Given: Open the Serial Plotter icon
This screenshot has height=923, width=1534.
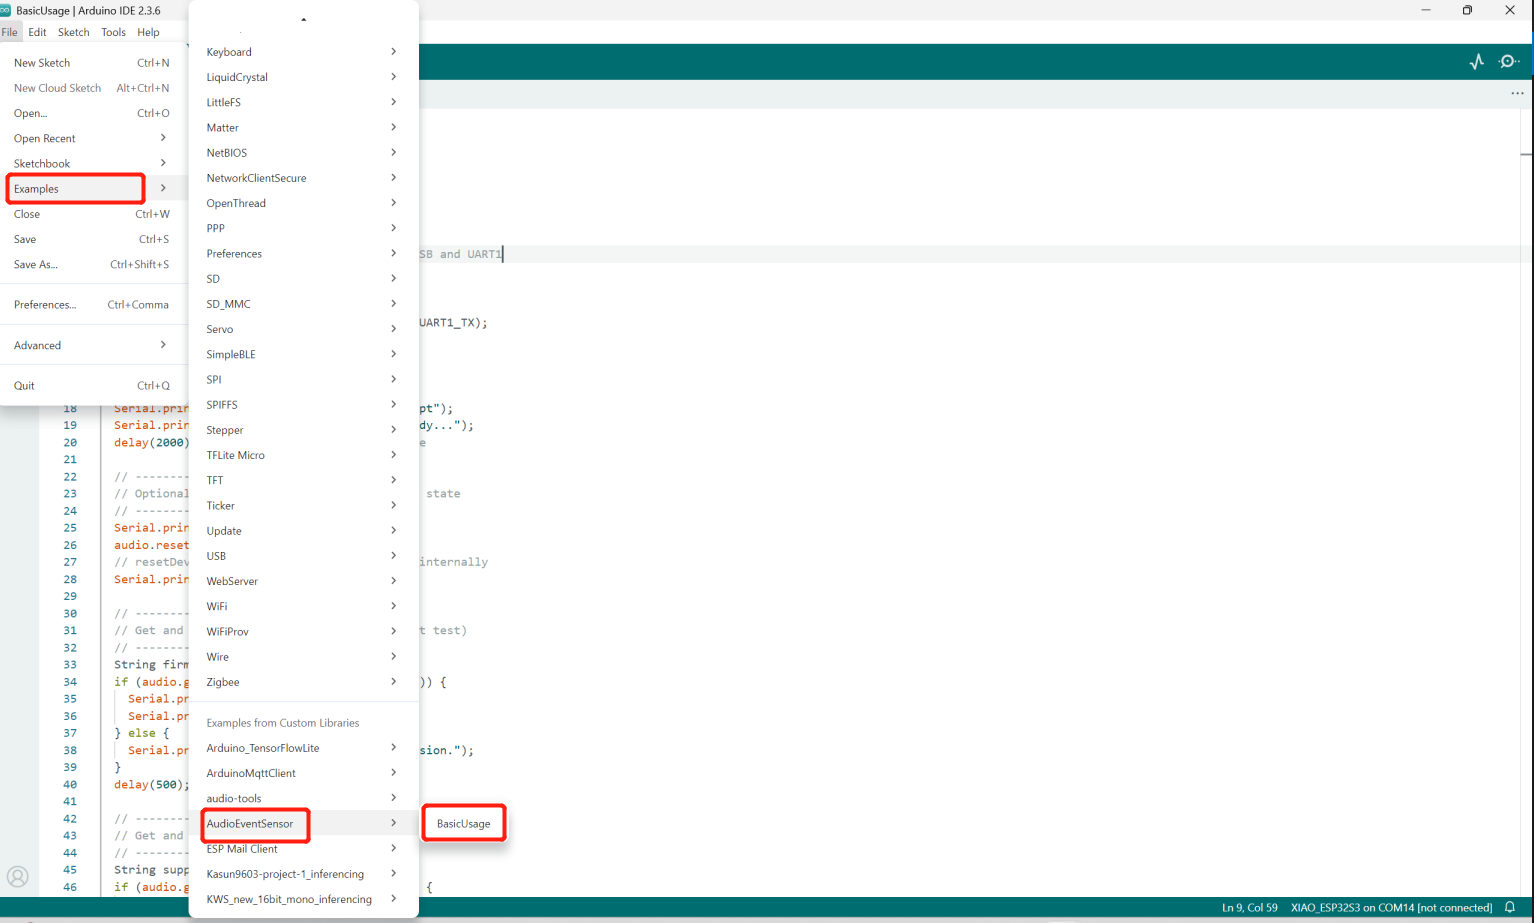Looking at the screenshot, I should [1476, 62].
